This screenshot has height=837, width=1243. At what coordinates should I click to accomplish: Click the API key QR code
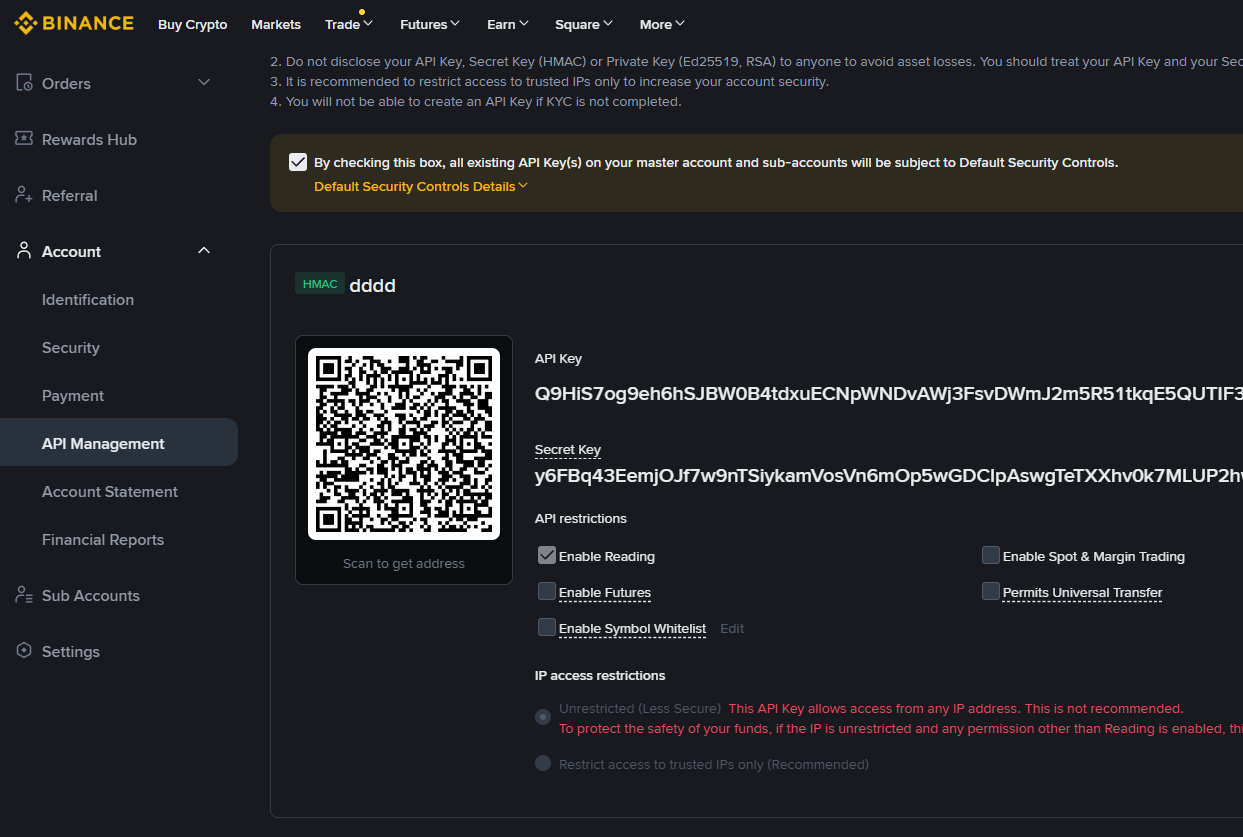[x=403, y=443]
